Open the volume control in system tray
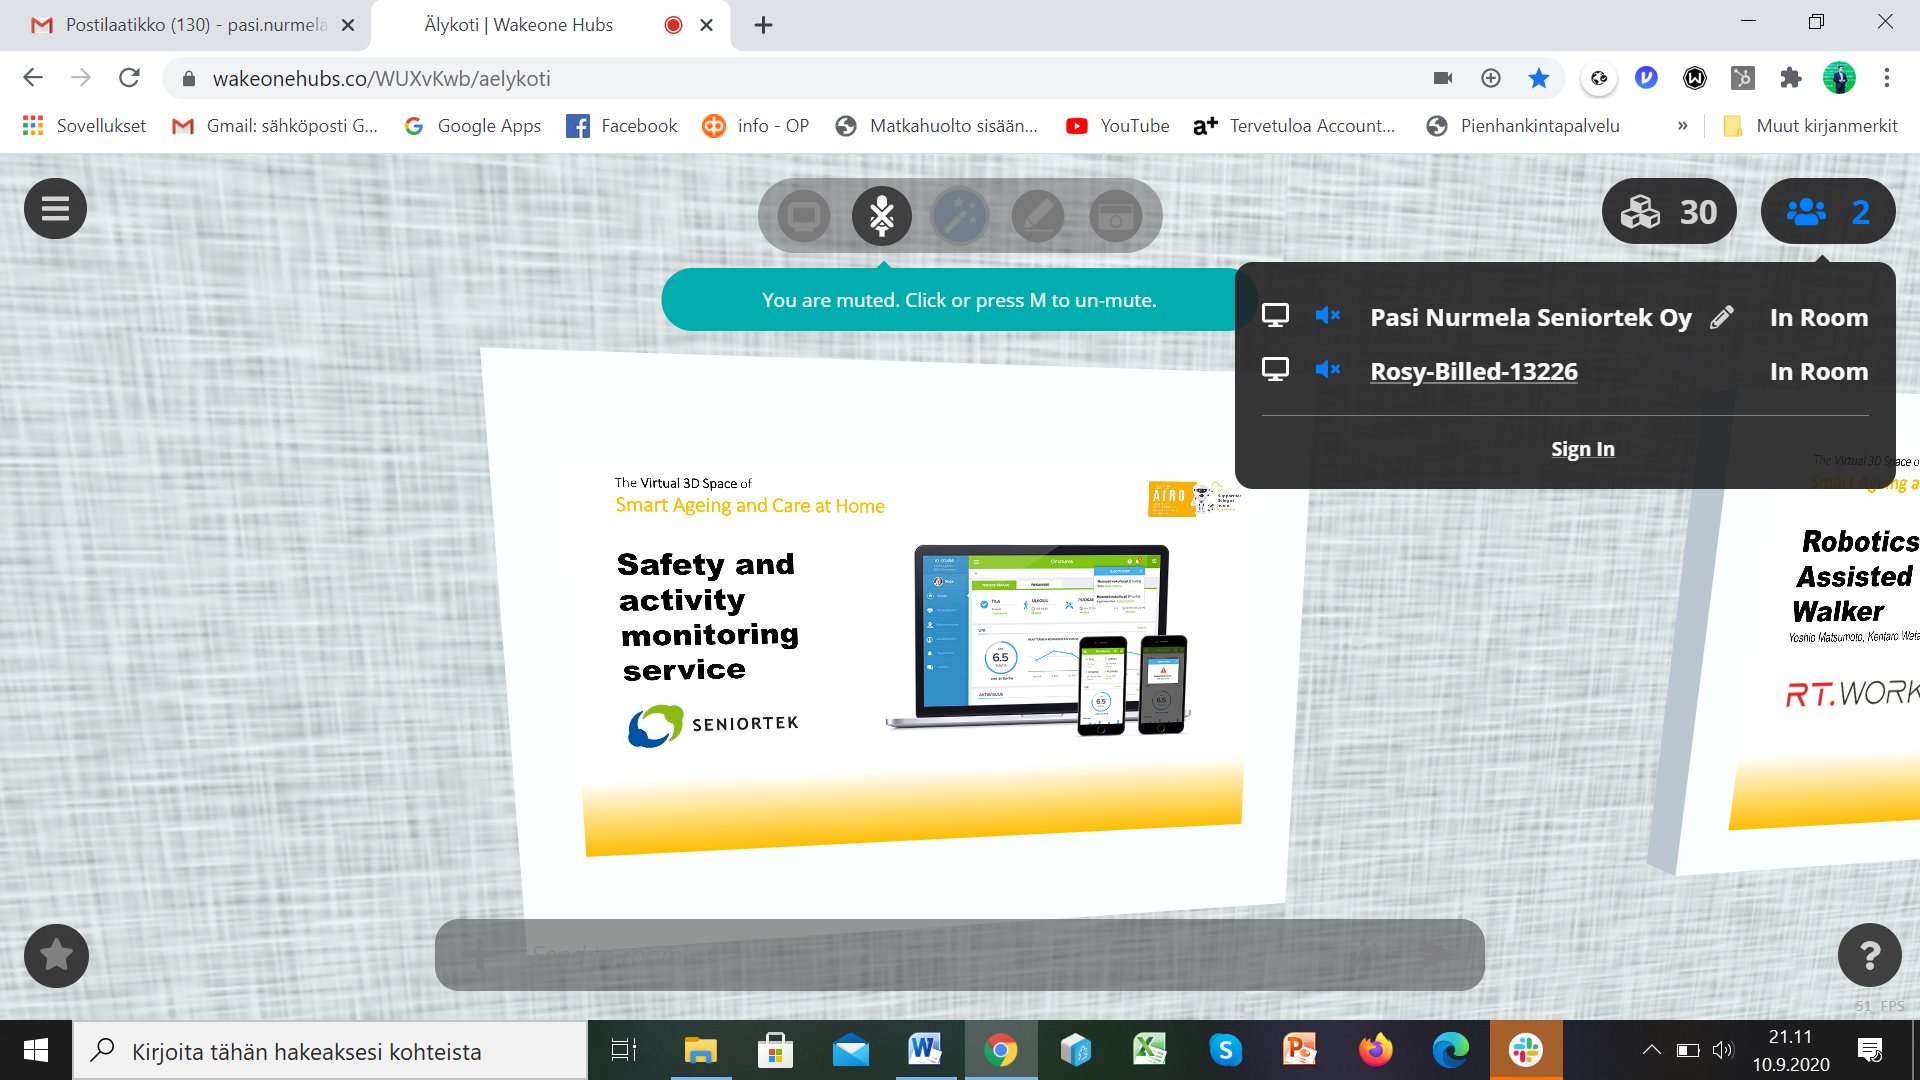 pyautogui.click(x=1722, y=1050)
